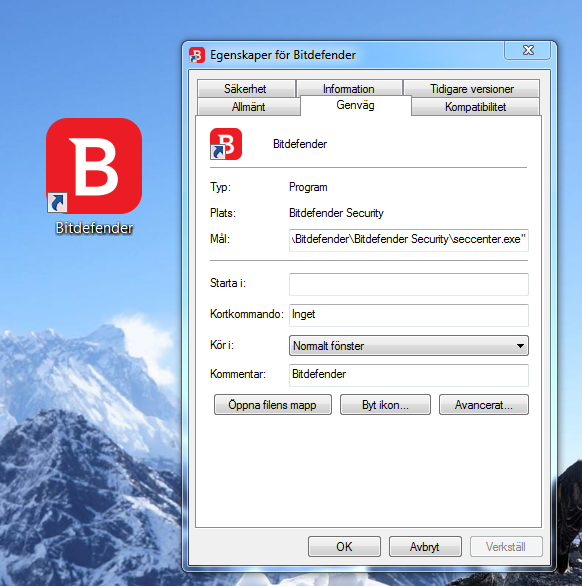Focus the Kortkommando field showing Inget
Image resolution: width=582 pixels, height=586 pixels.
[x=409, y=315]
